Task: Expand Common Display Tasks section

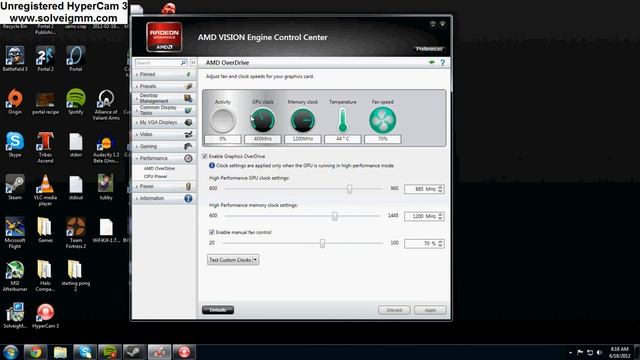Action: [164, 110]
